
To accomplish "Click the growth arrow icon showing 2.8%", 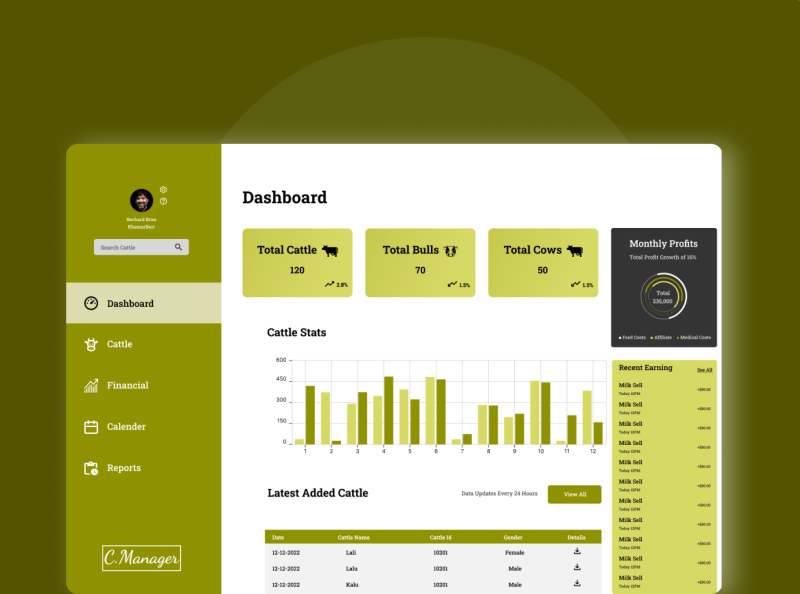I will coord(329,285).
